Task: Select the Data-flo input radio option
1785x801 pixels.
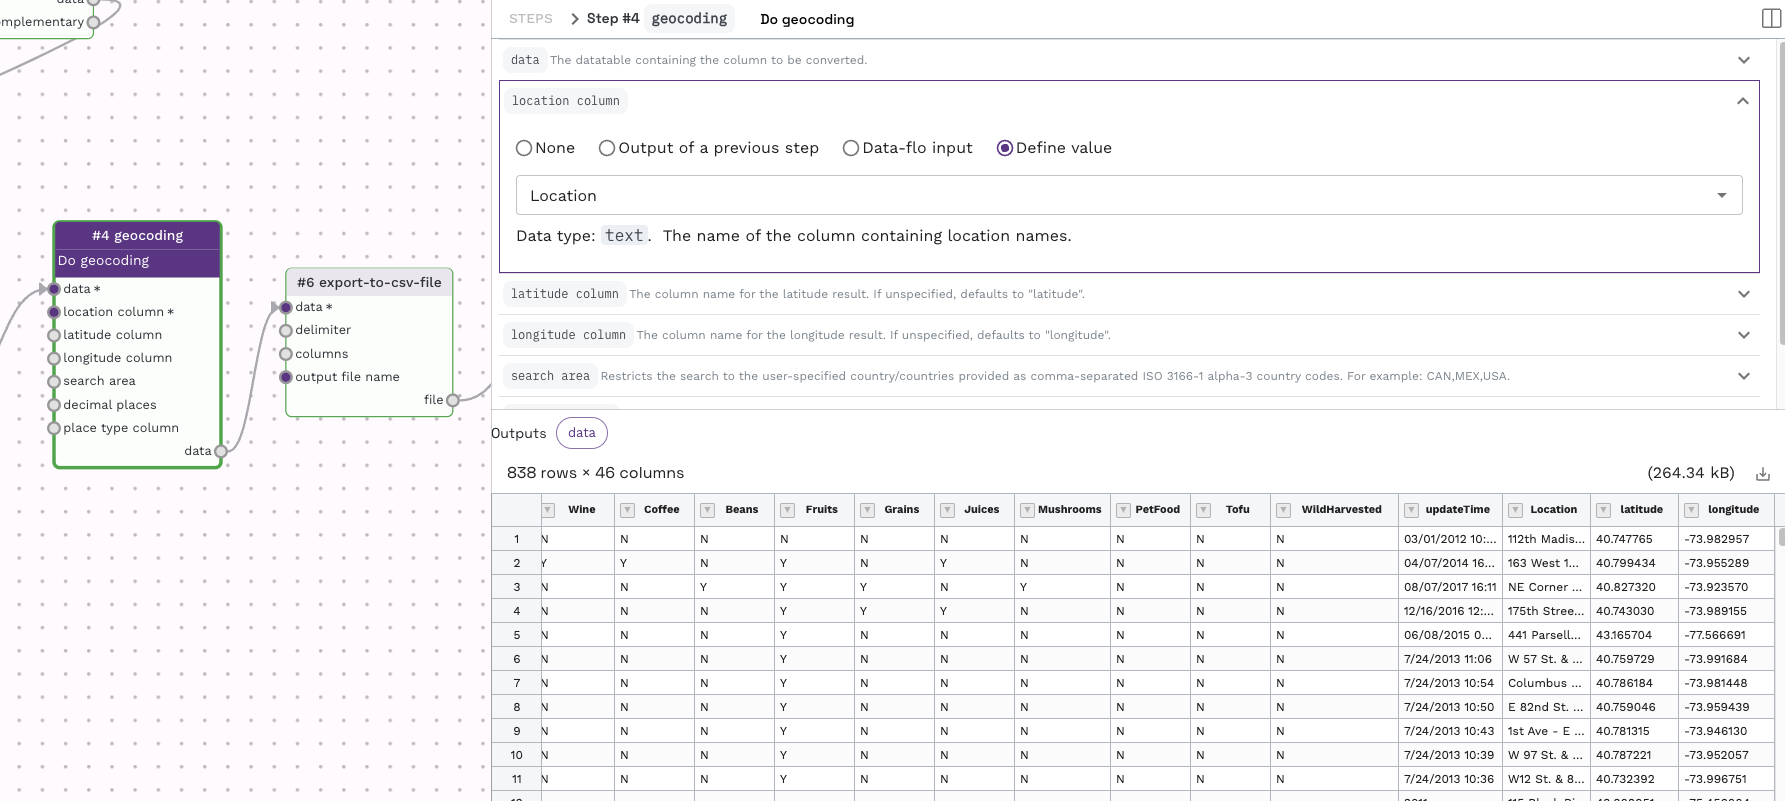Action: point(851,148)
